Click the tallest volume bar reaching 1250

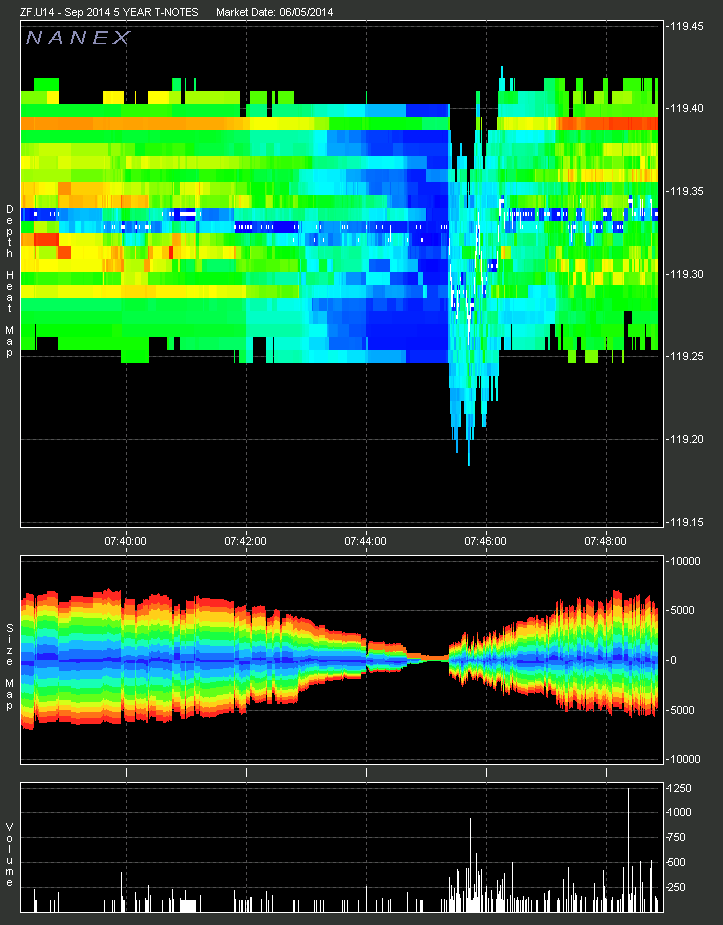(x=628, y=849)
